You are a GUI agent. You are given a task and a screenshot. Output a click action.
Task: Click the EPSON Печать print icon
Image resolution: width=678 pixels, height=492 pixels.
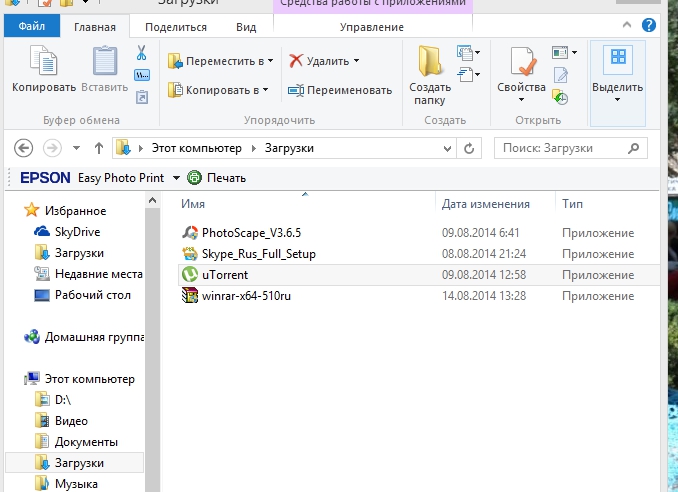195,178
